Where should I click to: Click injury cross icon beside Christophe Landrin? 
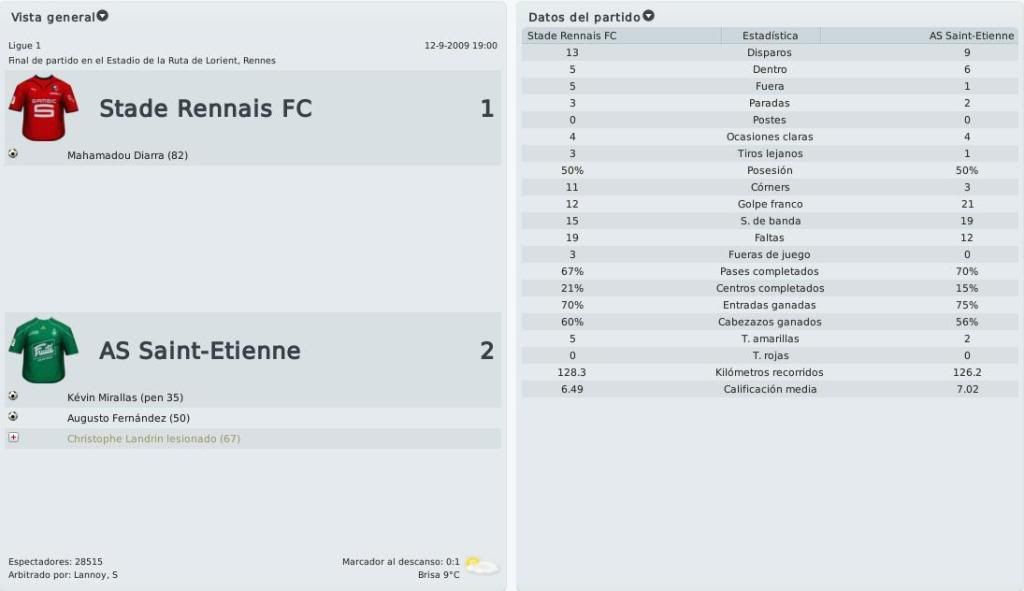13,438
